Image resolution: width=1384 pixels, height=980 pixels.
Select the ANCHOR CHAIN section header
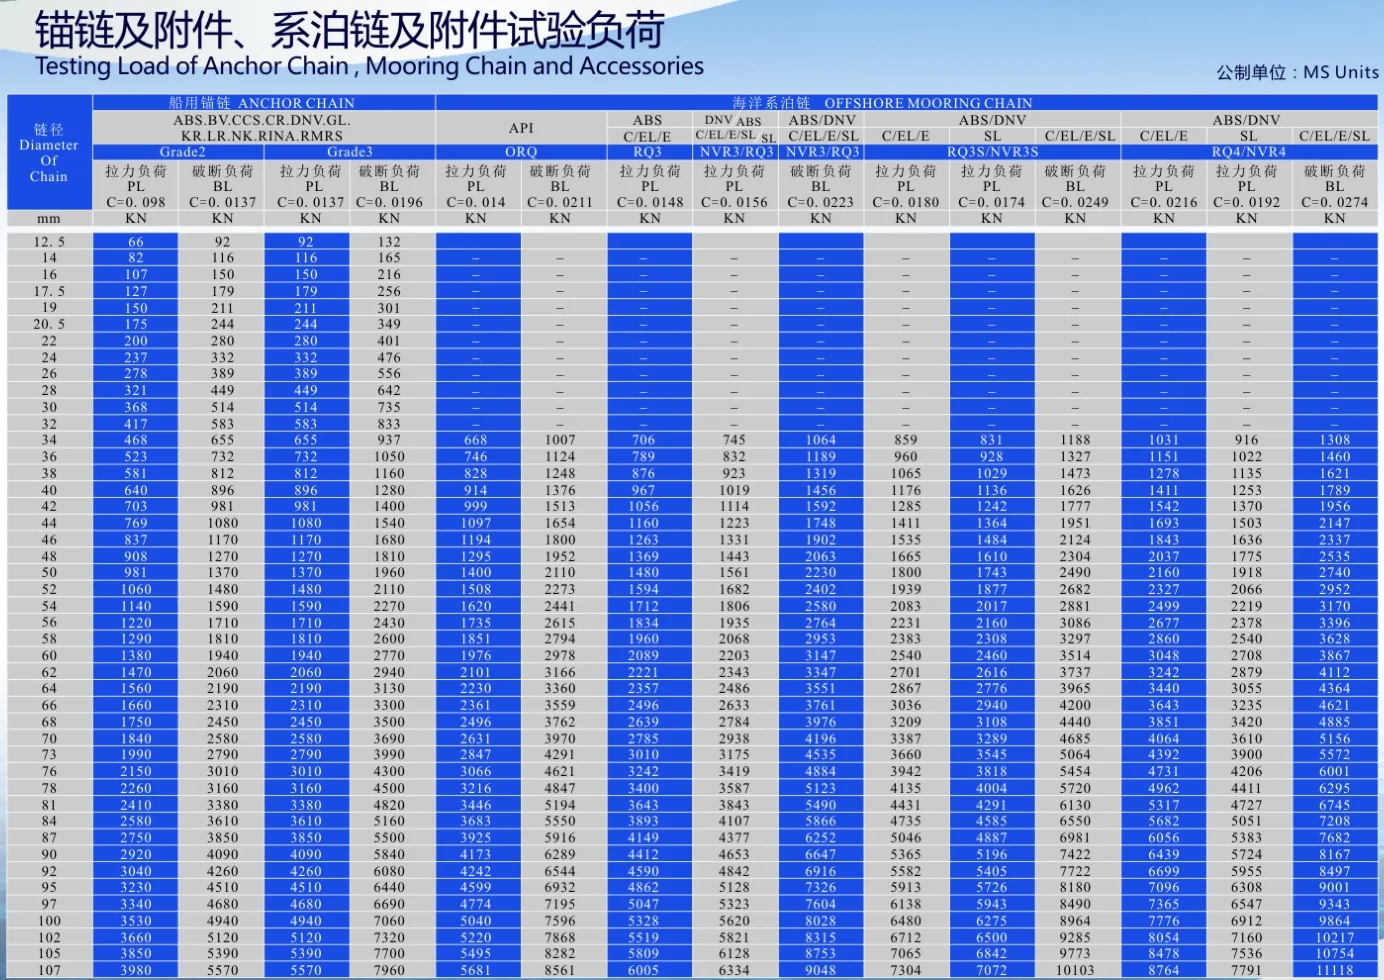pos(262,103)
